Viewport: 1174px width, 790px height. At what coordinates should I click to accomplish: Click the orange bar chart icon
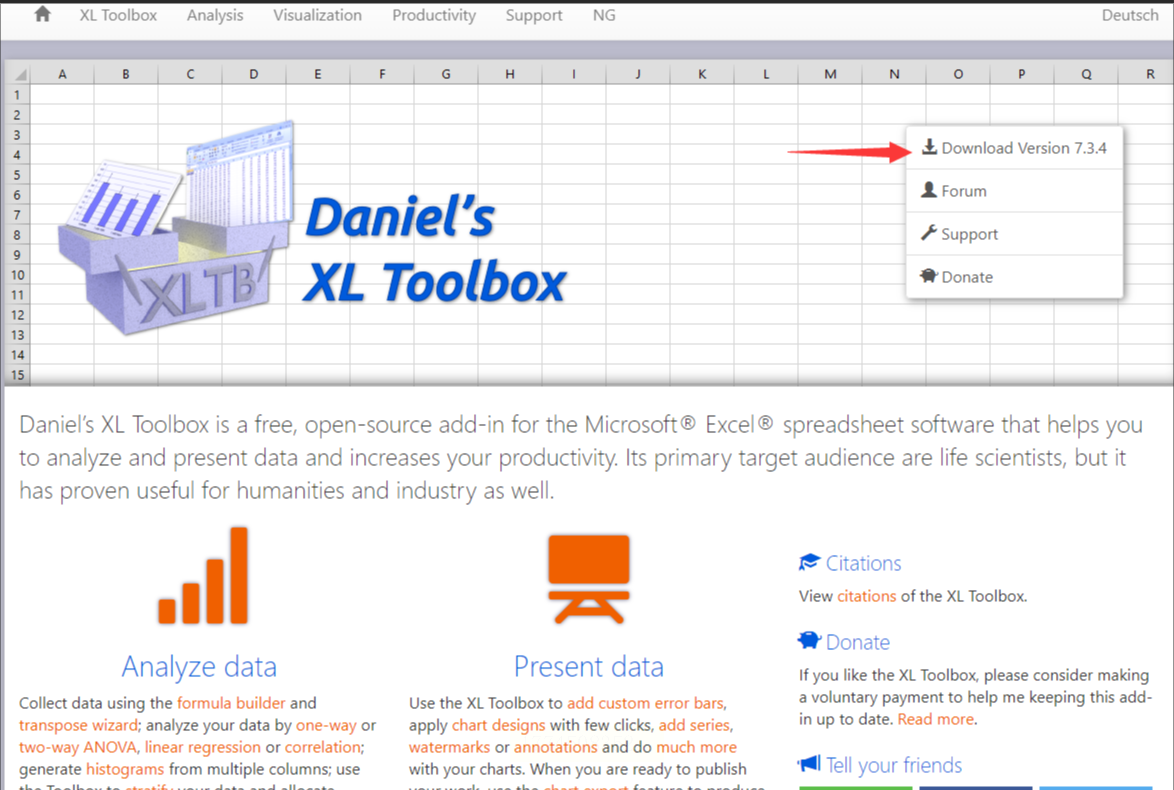click(203, 575)
